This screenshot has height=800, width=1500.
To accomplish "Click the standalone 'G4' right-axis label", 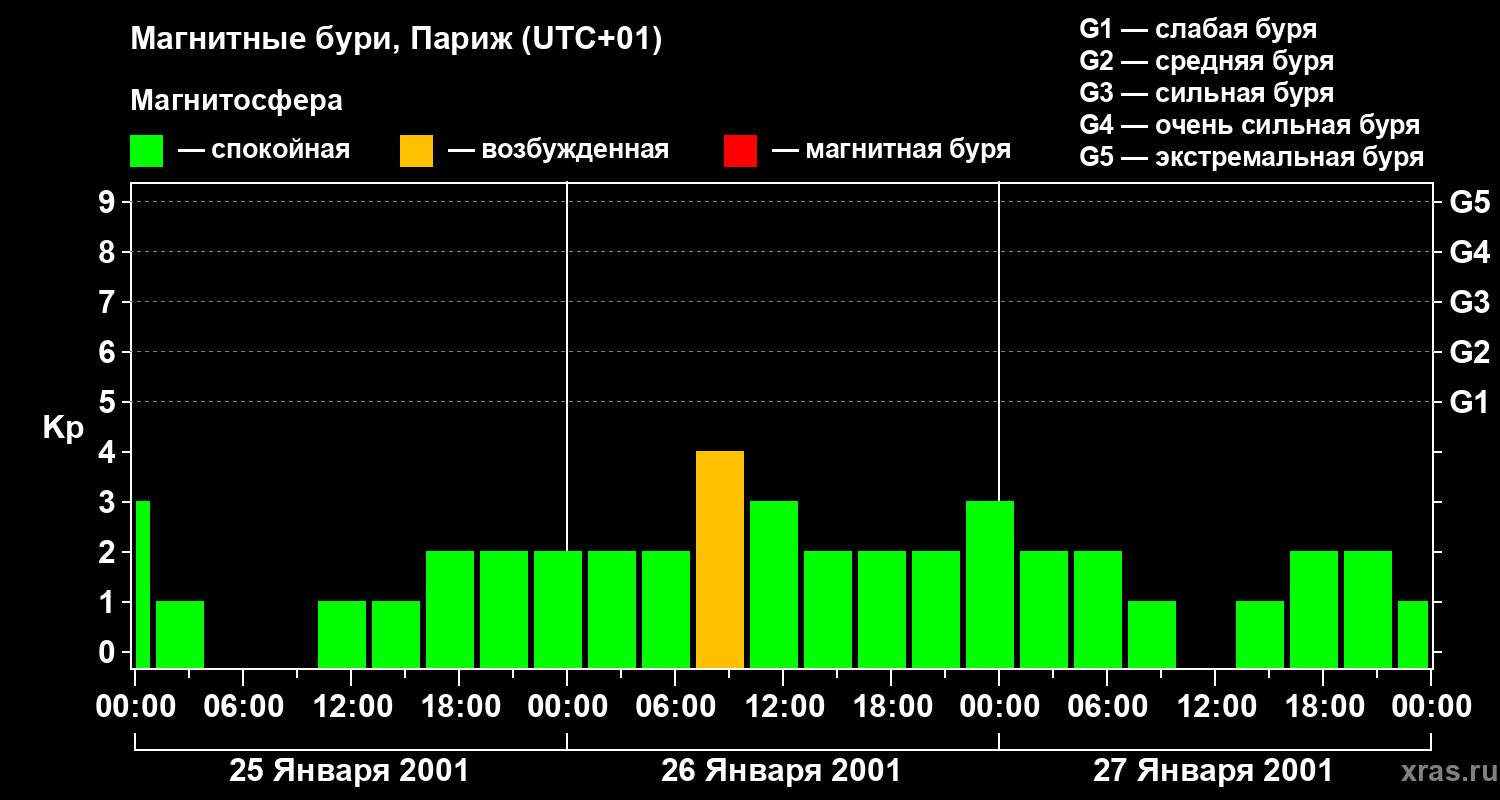I will pos(1469,252).
